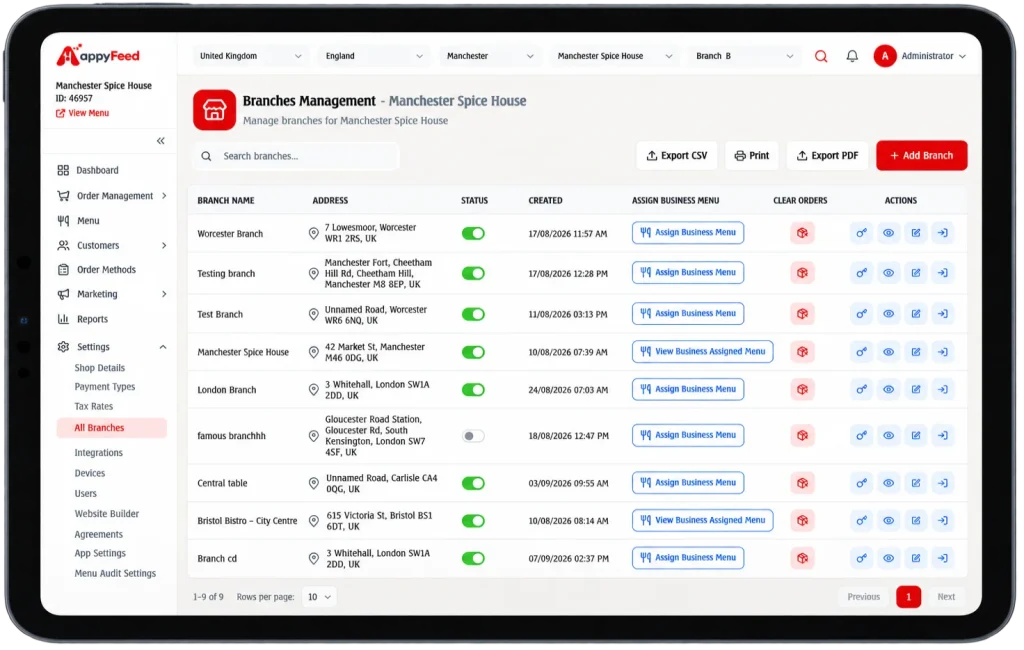1024x650 pixels.
Task: Click the location pin for Test Branch address
Action: click(x=313, y=314)
